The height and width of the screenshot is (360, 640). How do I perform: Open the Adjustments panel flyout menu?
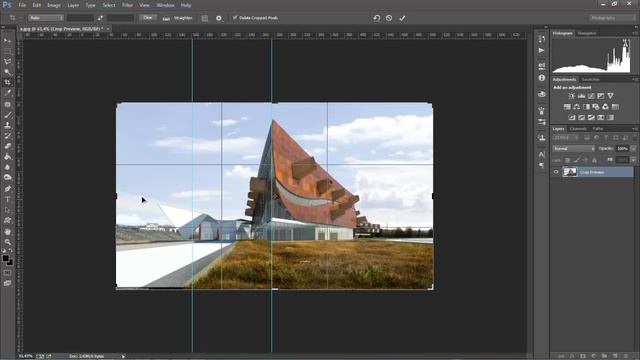click(x=635, y=80)
